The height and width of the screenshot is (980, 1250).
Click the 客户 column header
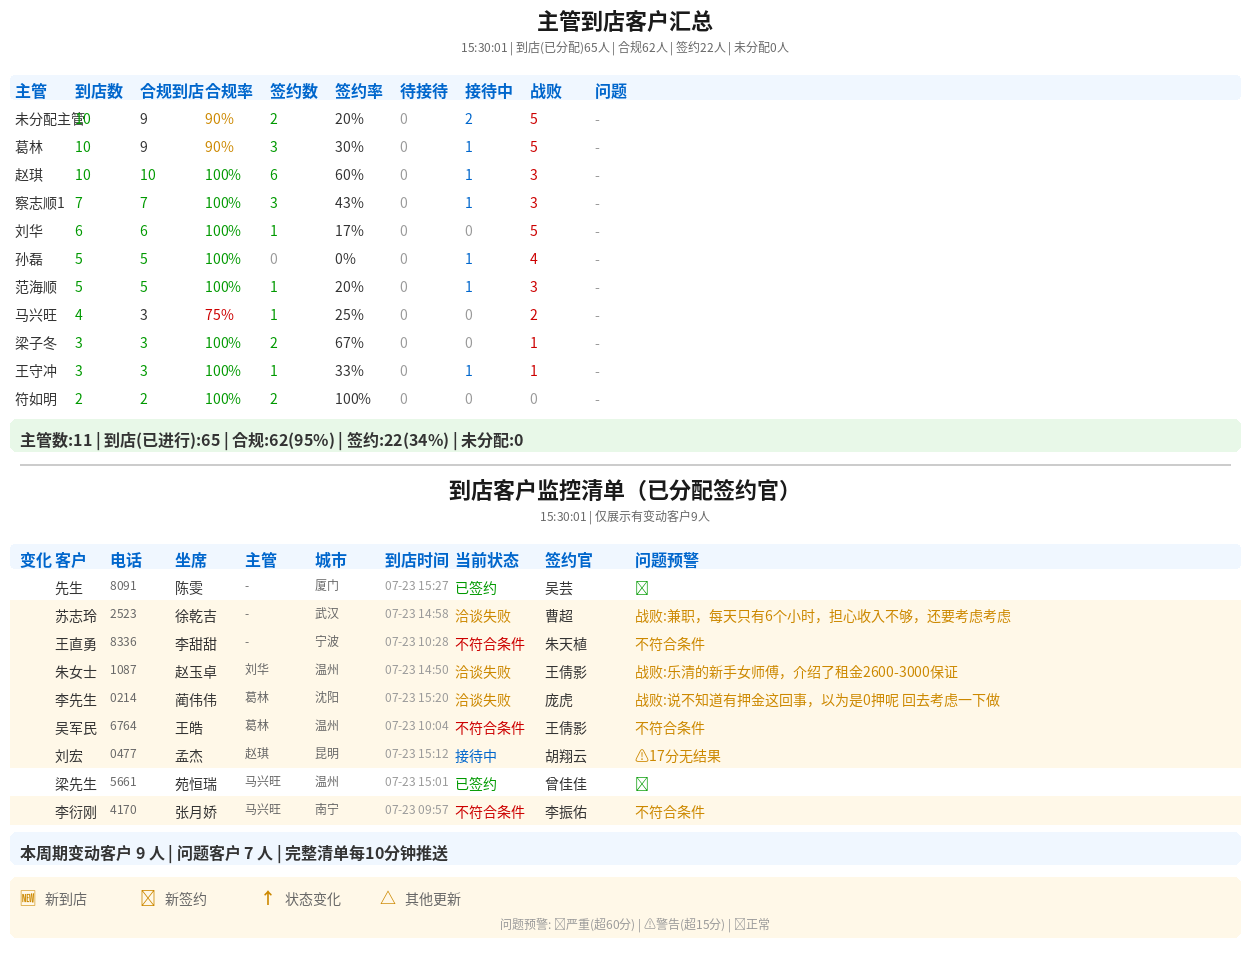click(70, 560)
